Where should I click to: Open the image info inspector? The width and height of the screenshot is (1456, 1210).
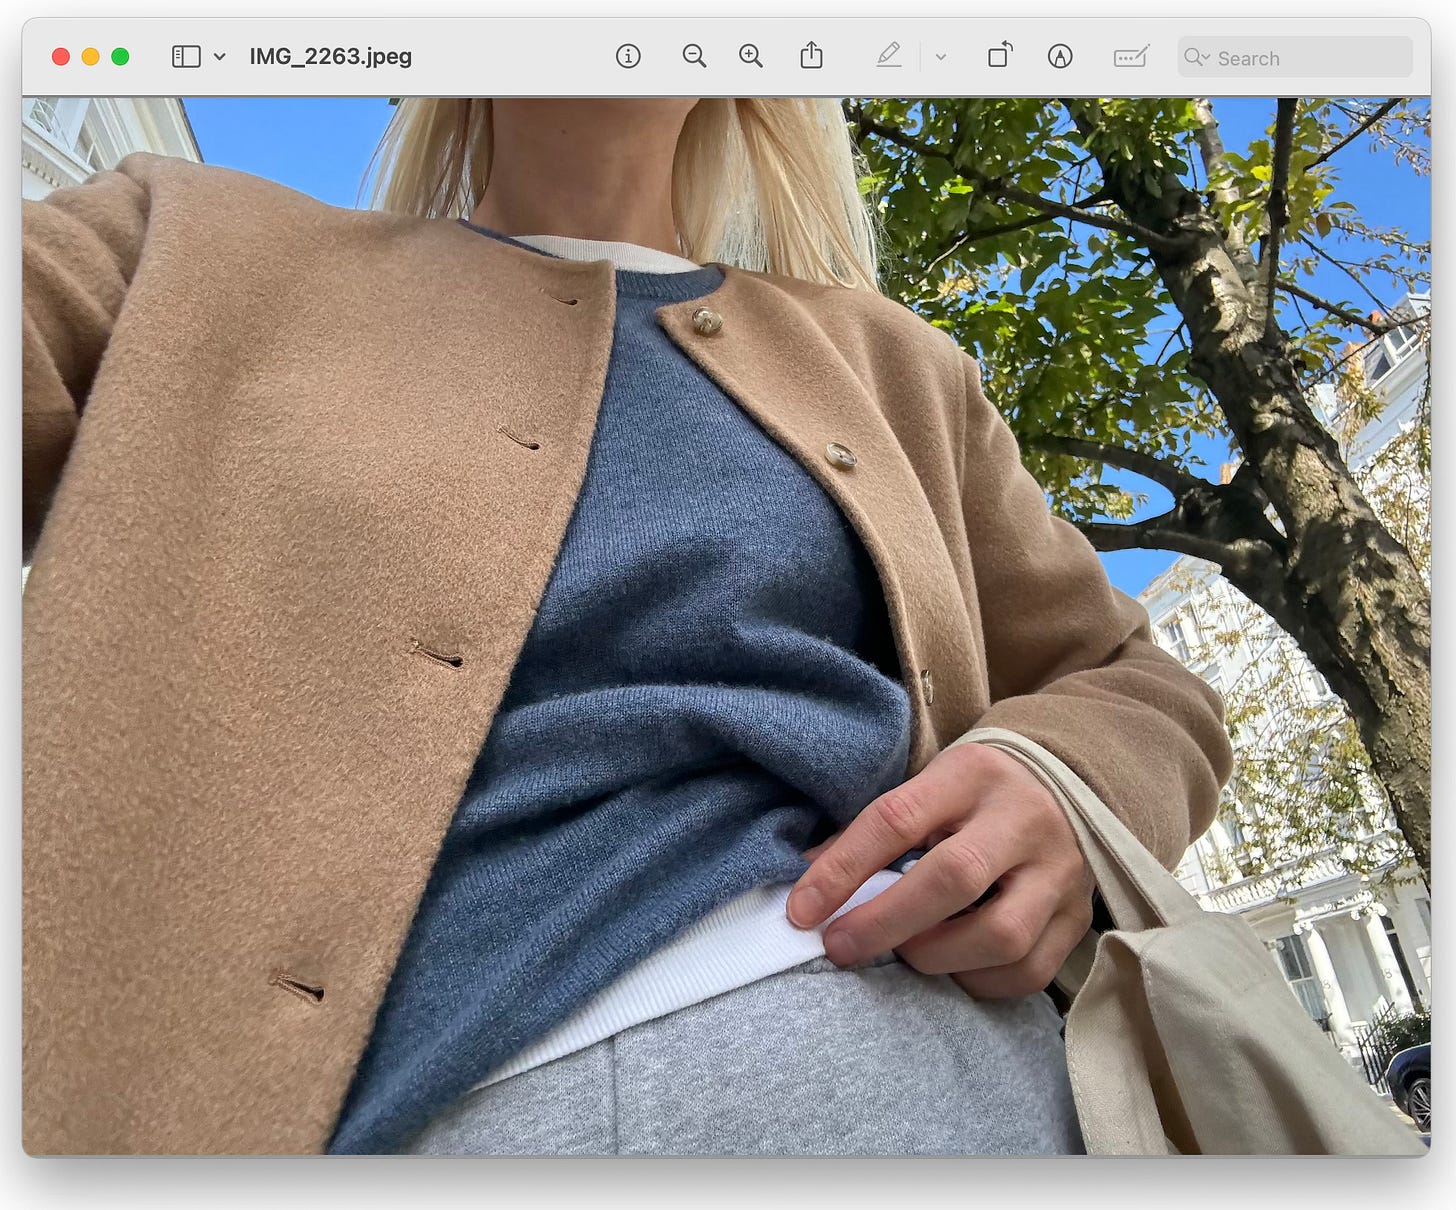coord(628,57)
